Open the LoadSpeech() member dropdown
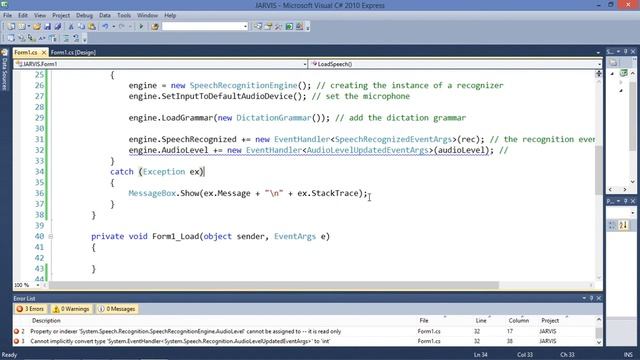This screenshot has height=360, width=640. (599, 64)
